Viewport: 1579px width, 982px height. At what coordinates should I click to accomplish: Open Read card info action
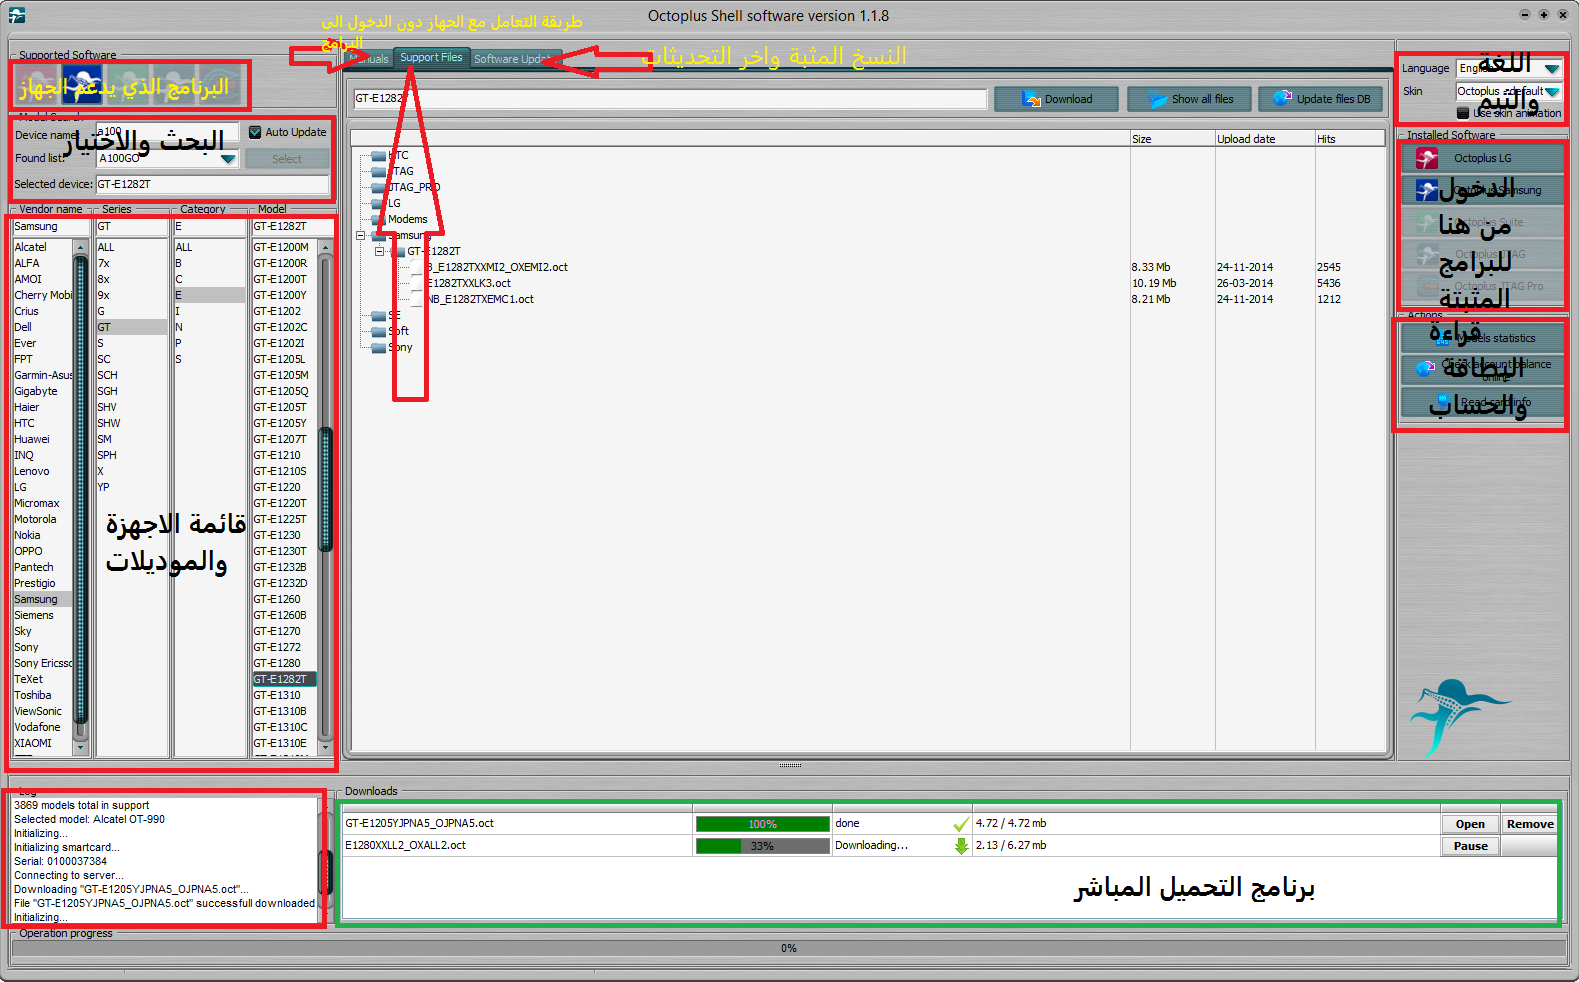1482,402
